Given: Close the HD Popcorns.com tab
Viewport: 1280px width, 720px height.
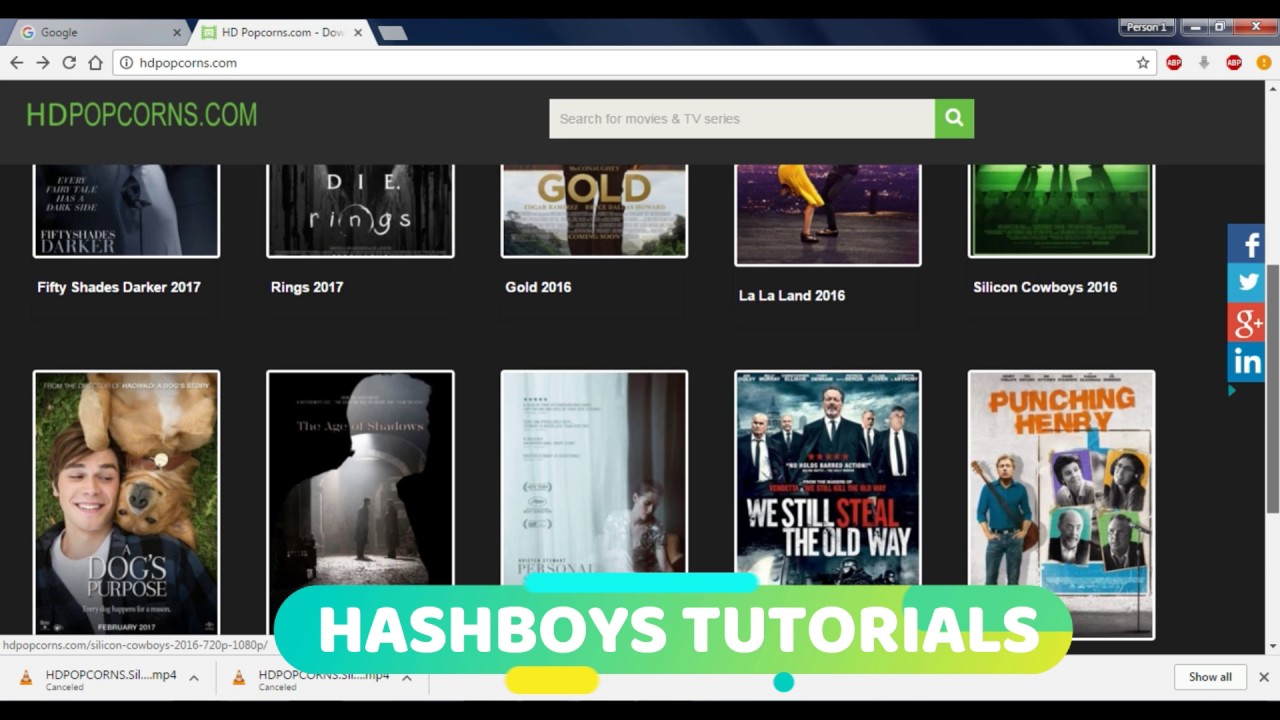Looking at the screenshot, I should [358, 32].
